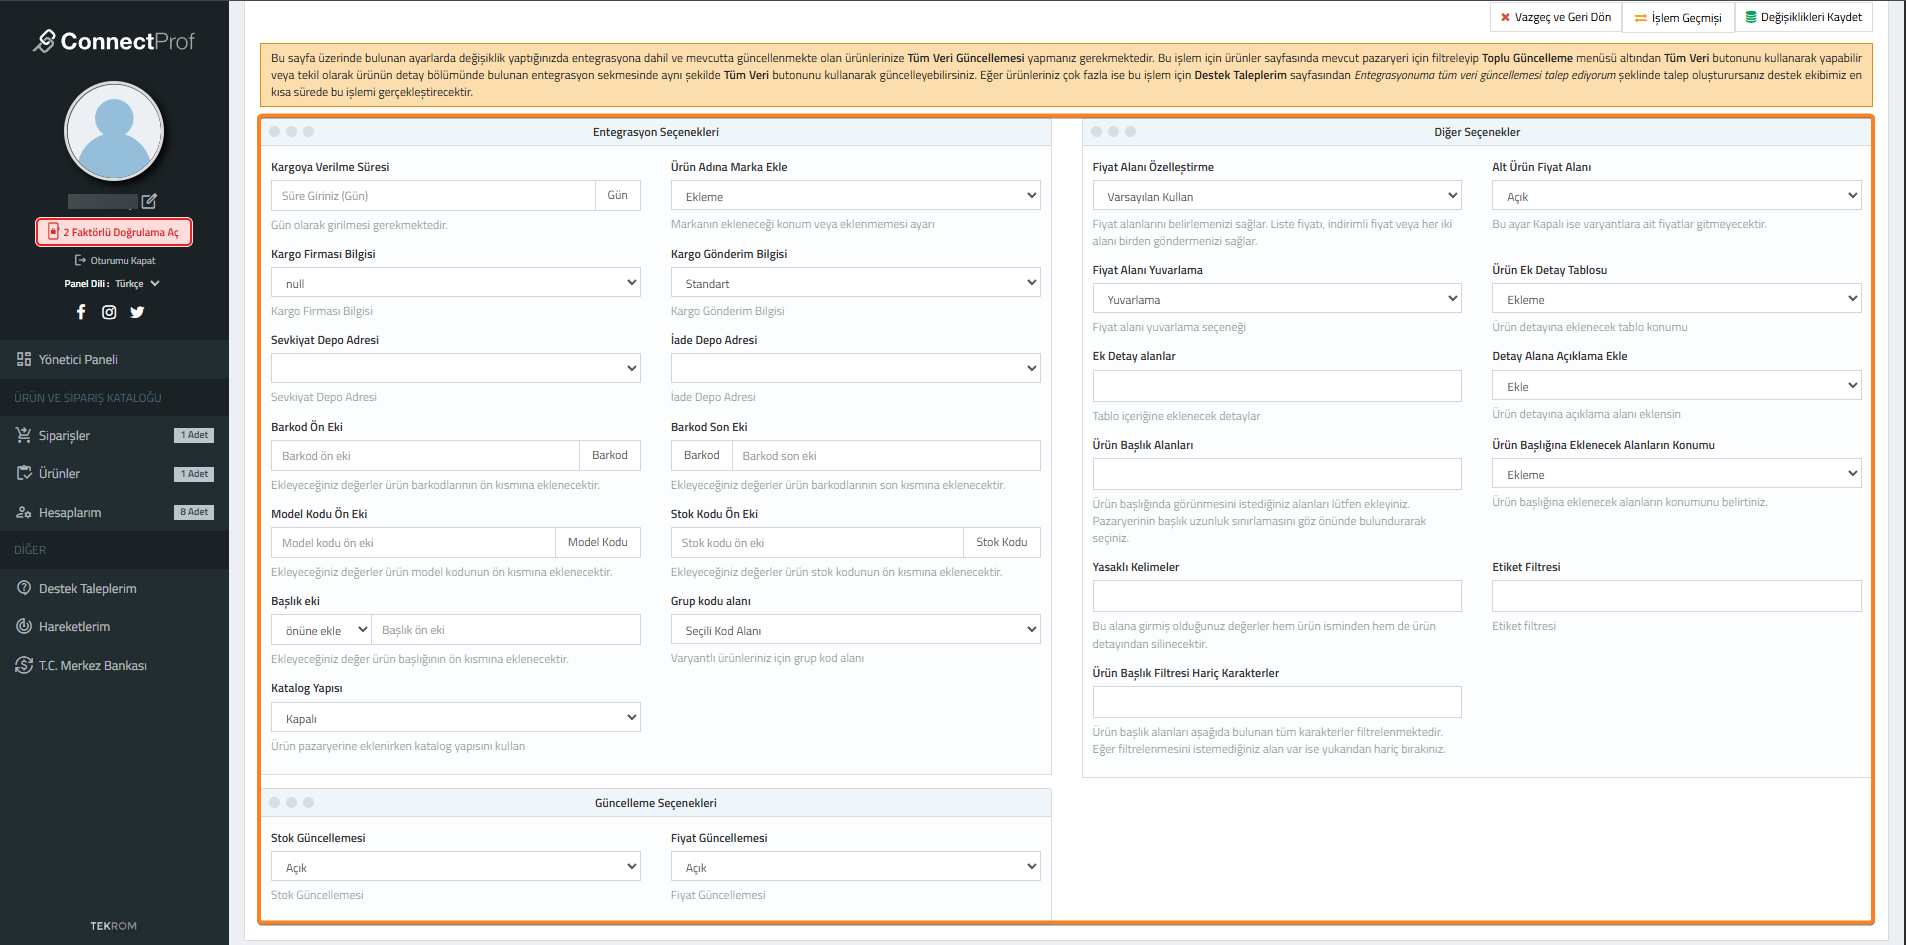The width and height of the screenshot is (1906, 945).
Task: Open the Panel Dili language dropdown
Action: pyautogui.click(x=136, y=284)
